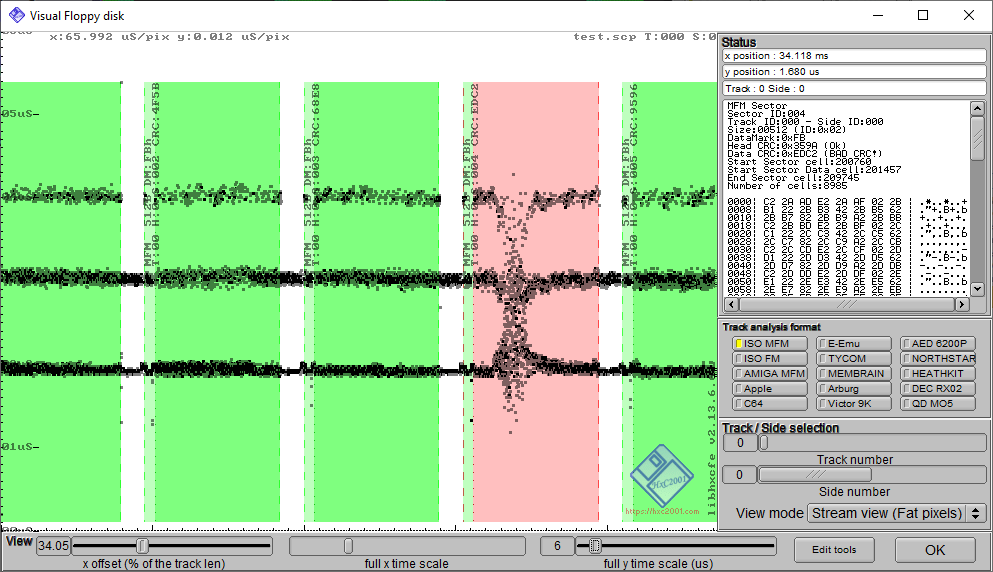This screenshot has height=572, width=993.
Task: Enable MEMBRAIN track analysis format
Action: (854, 374)
